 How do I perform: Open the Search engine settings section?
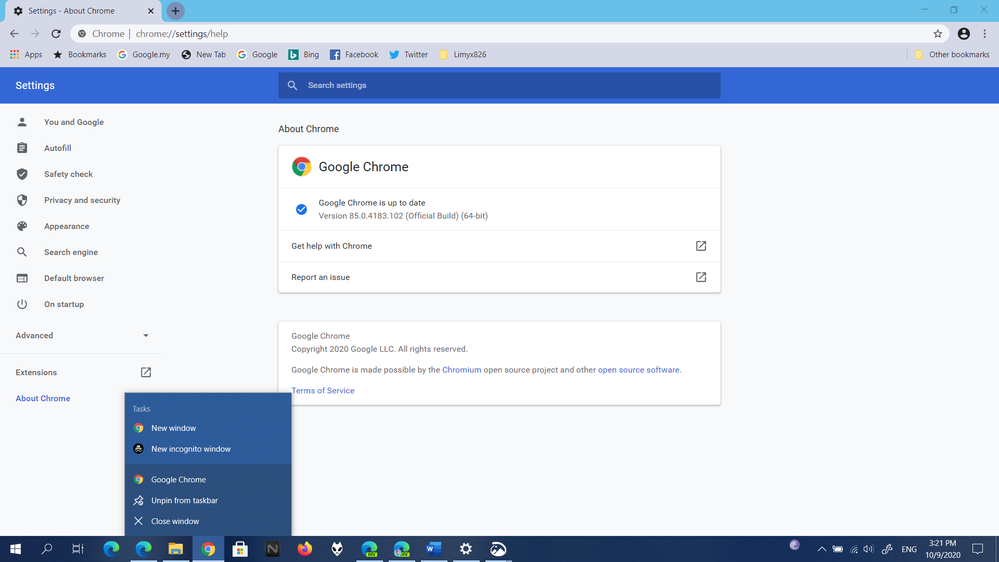[x=71, y=253]
